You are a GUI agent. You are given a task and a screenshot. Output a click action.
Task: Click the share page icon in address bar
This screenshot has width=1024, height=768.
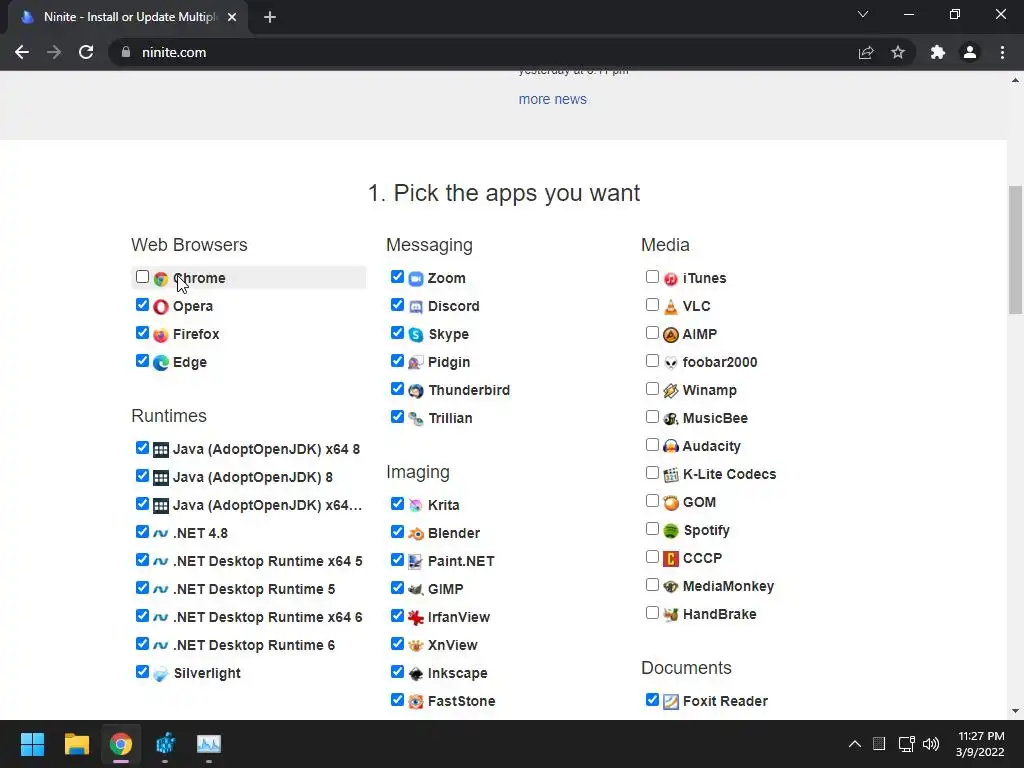(866, 52)
